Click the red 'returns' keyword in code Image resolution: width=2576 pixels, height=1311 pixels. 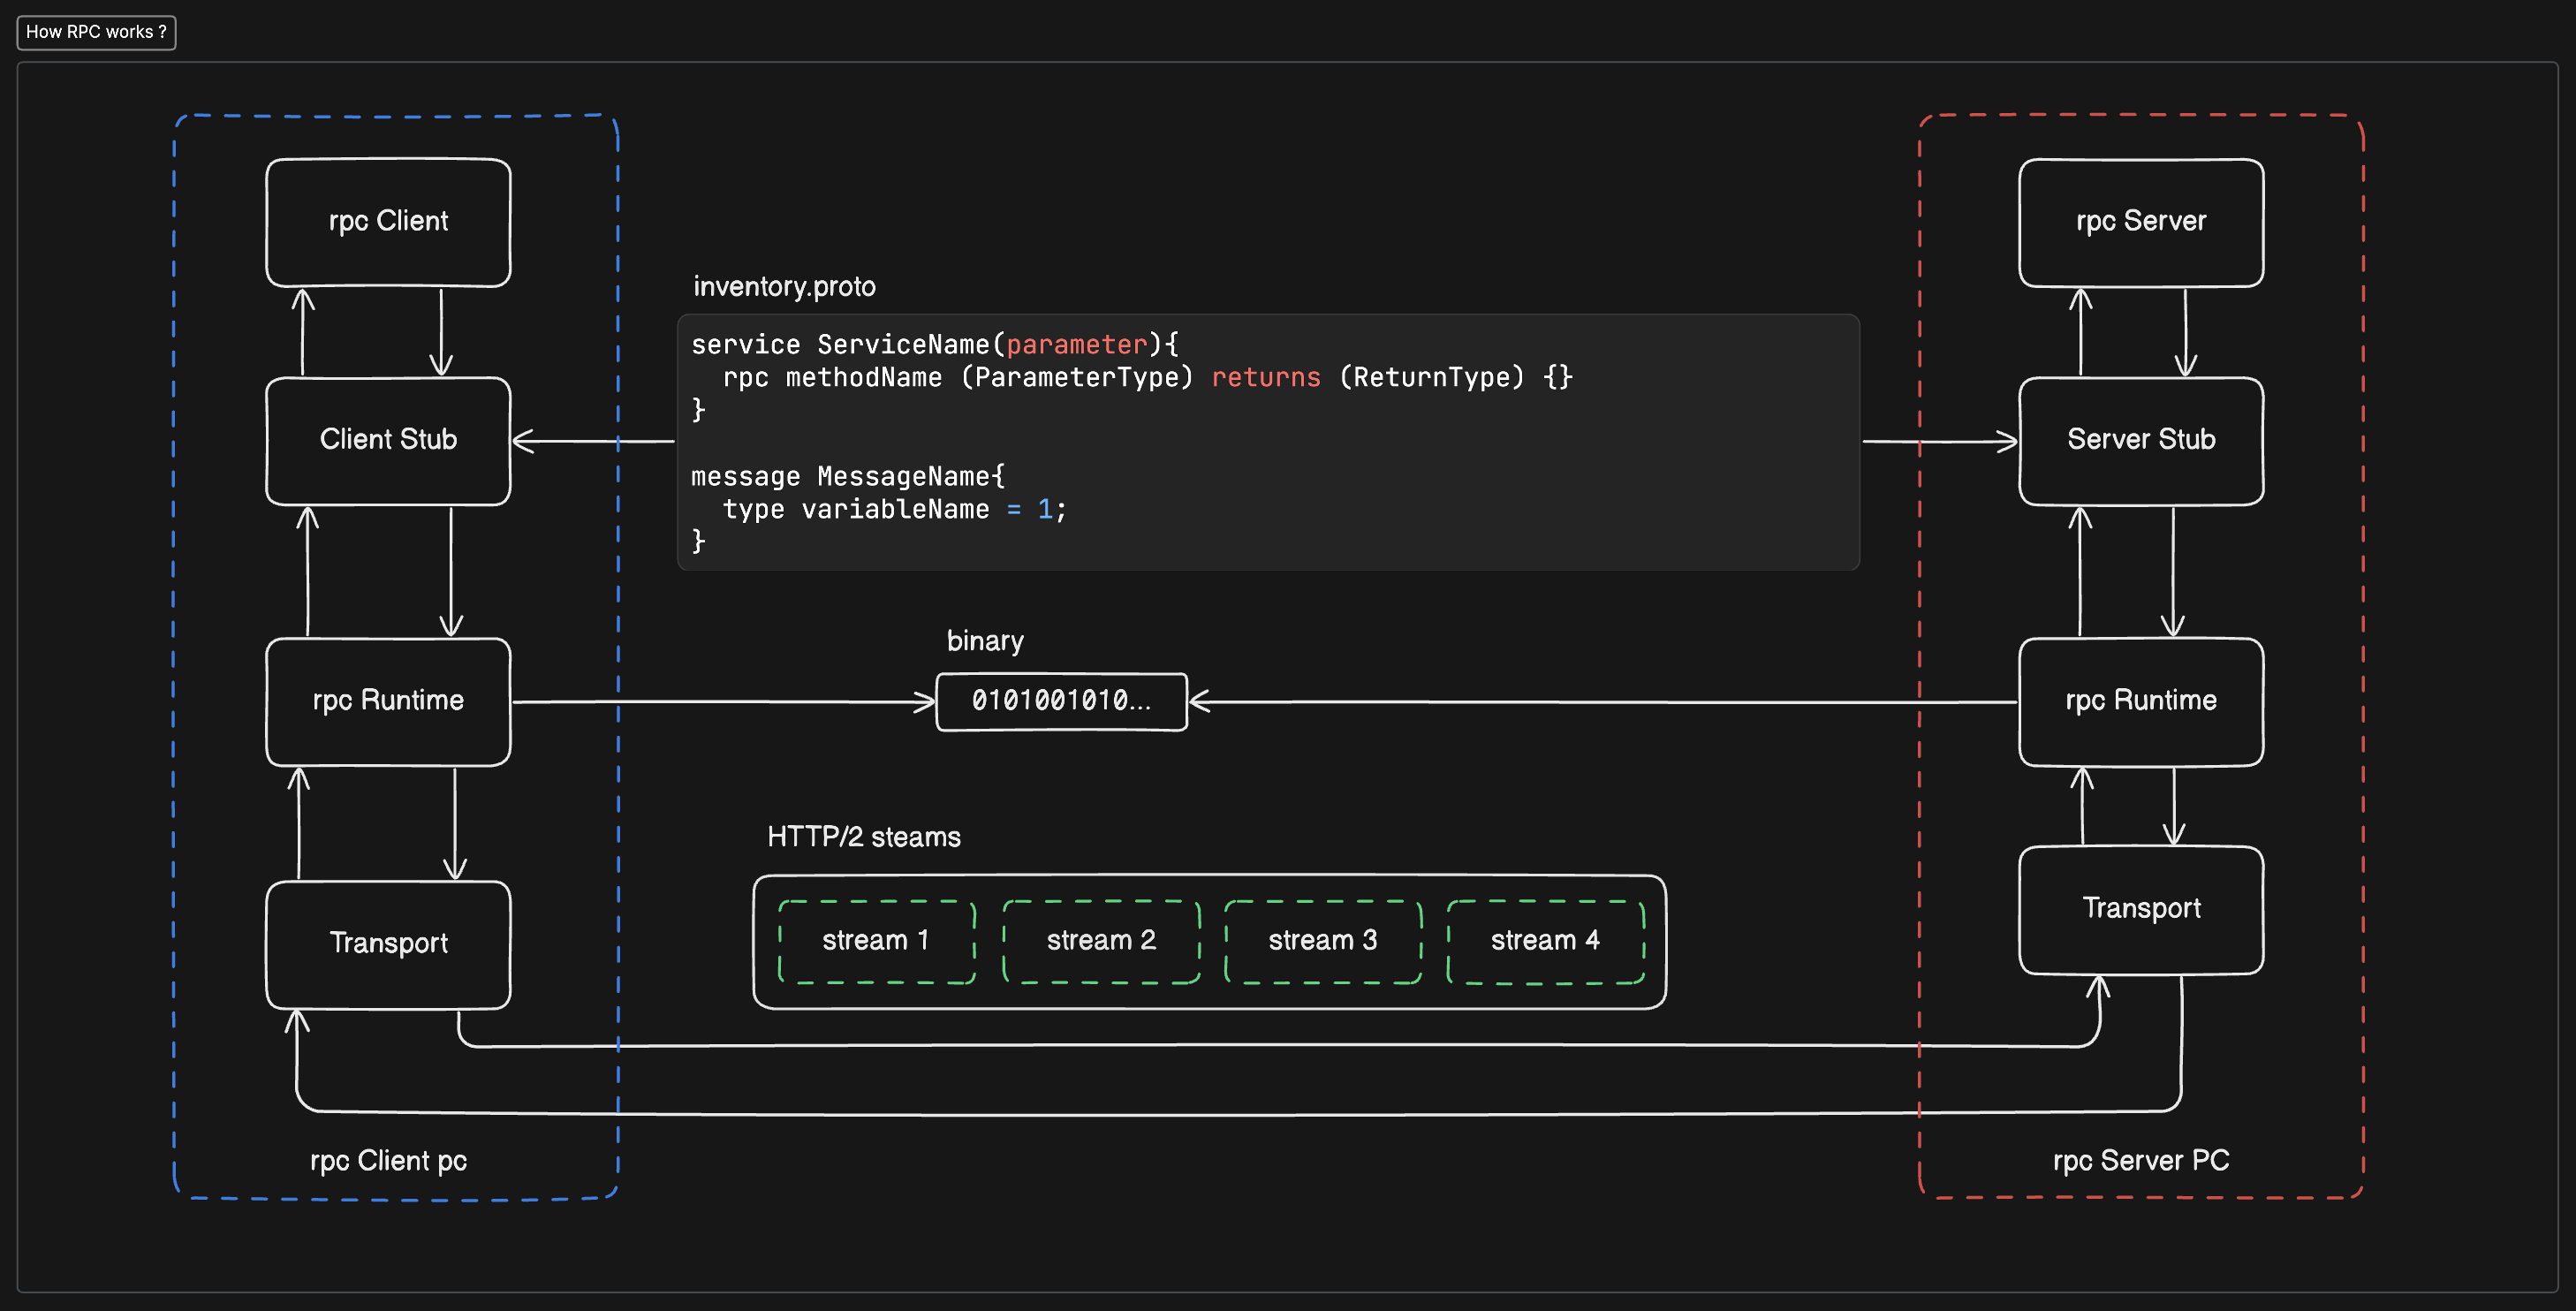[1265, 378]
